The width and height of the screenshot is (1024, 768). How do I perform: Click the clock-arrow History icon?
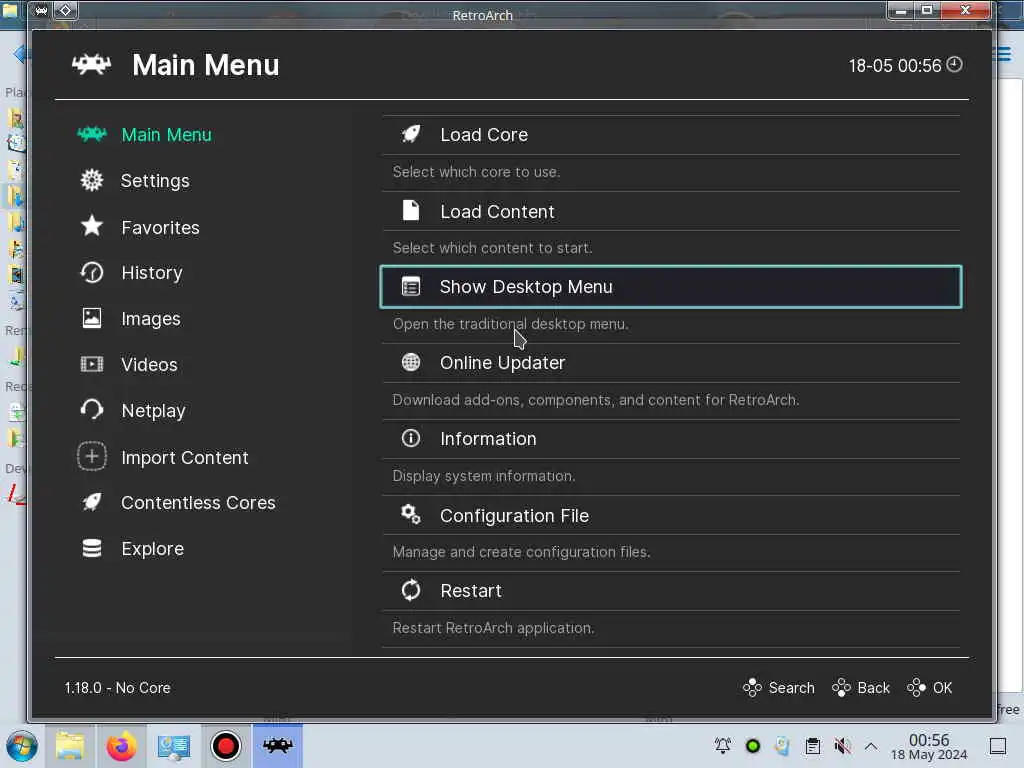[92, 272]
